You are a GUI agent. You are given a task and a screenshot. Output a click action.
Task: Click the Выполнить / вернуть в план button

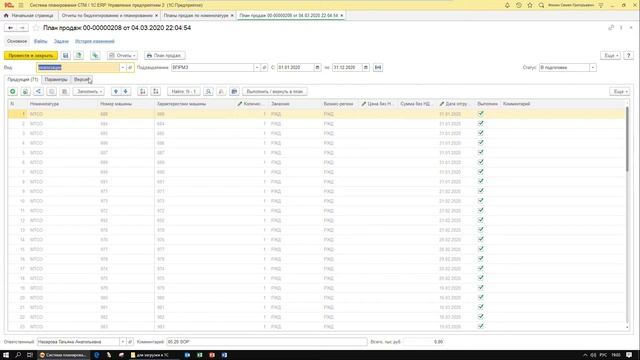(275, 91)
